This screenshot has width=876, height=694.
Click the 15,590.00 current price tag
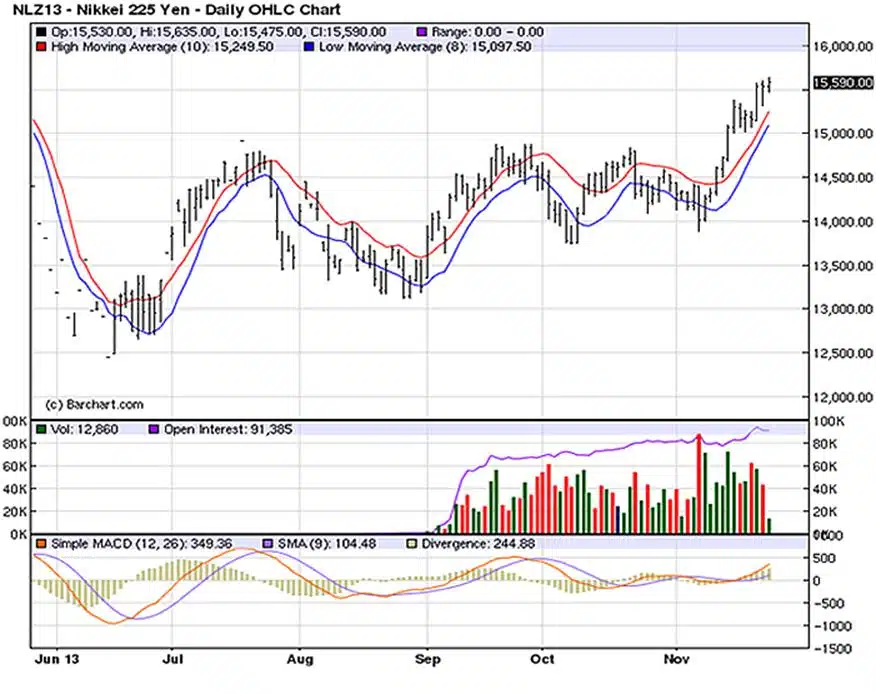point(840,84)
